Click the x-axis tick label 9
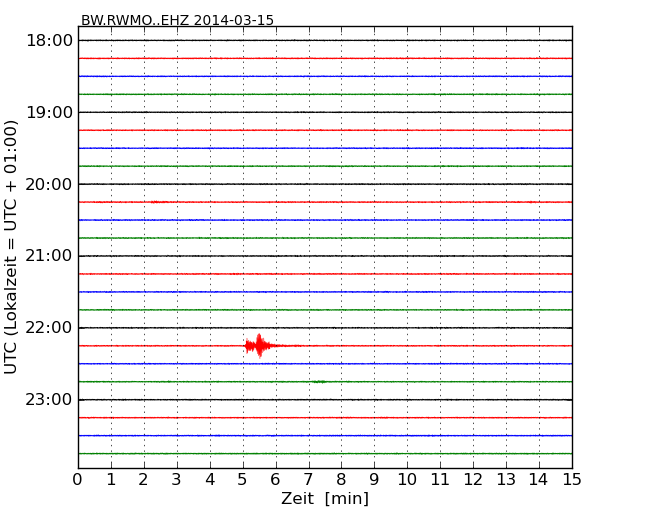Viewport: 650px width, 520px height. point(374,480)
